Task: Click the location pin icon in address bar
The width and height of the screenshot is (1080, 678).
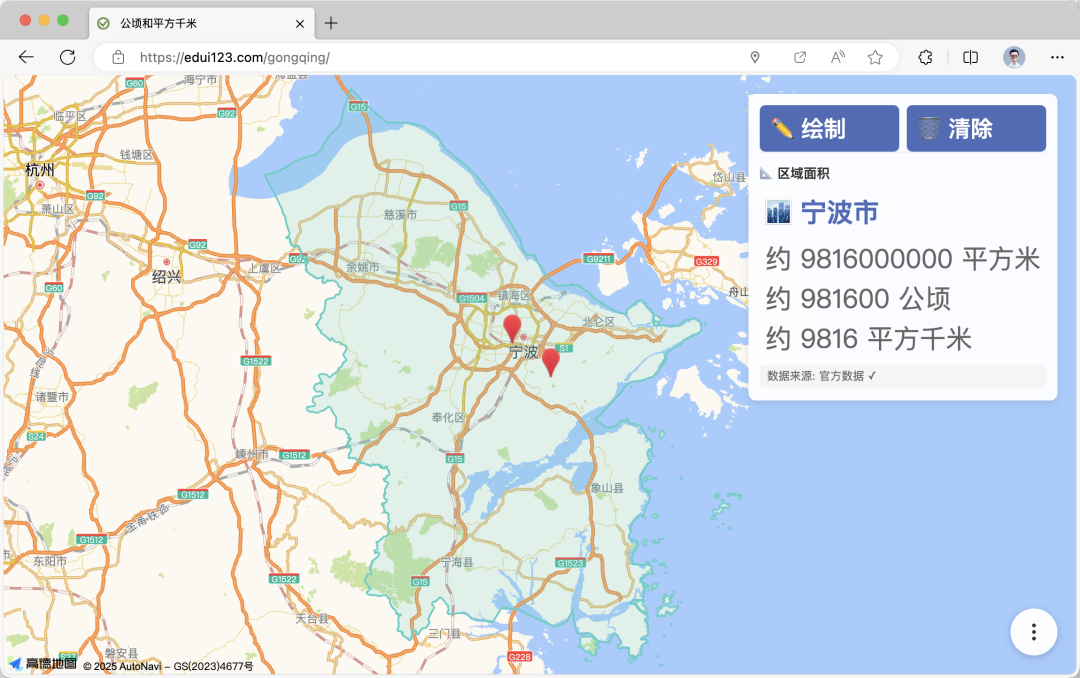Action: 755,57
